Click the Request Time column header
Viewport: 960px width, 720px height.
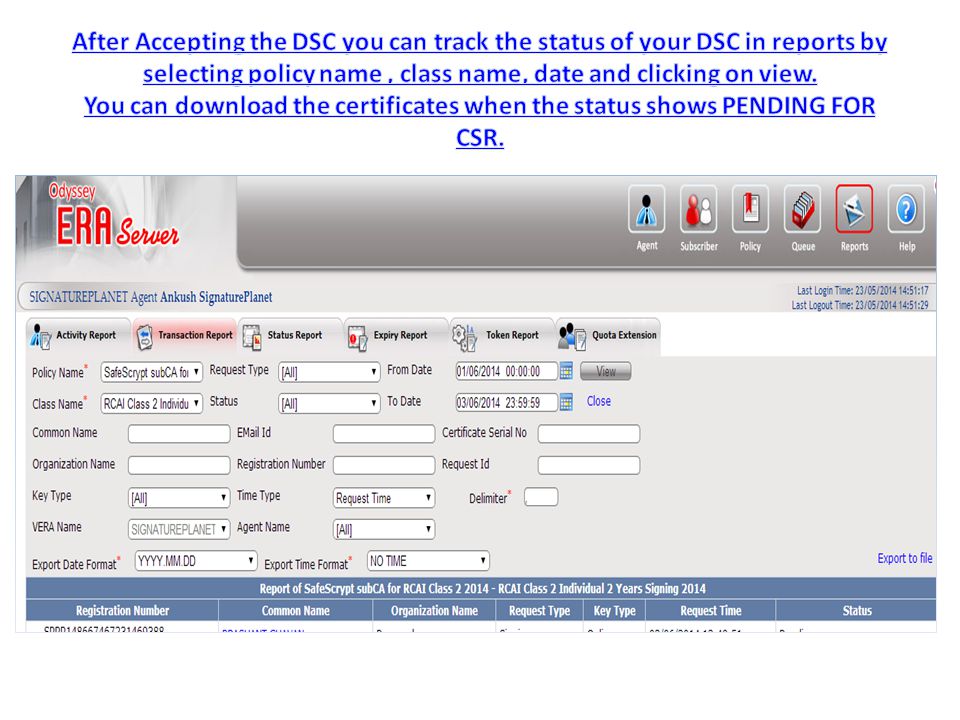click(711, 610)
